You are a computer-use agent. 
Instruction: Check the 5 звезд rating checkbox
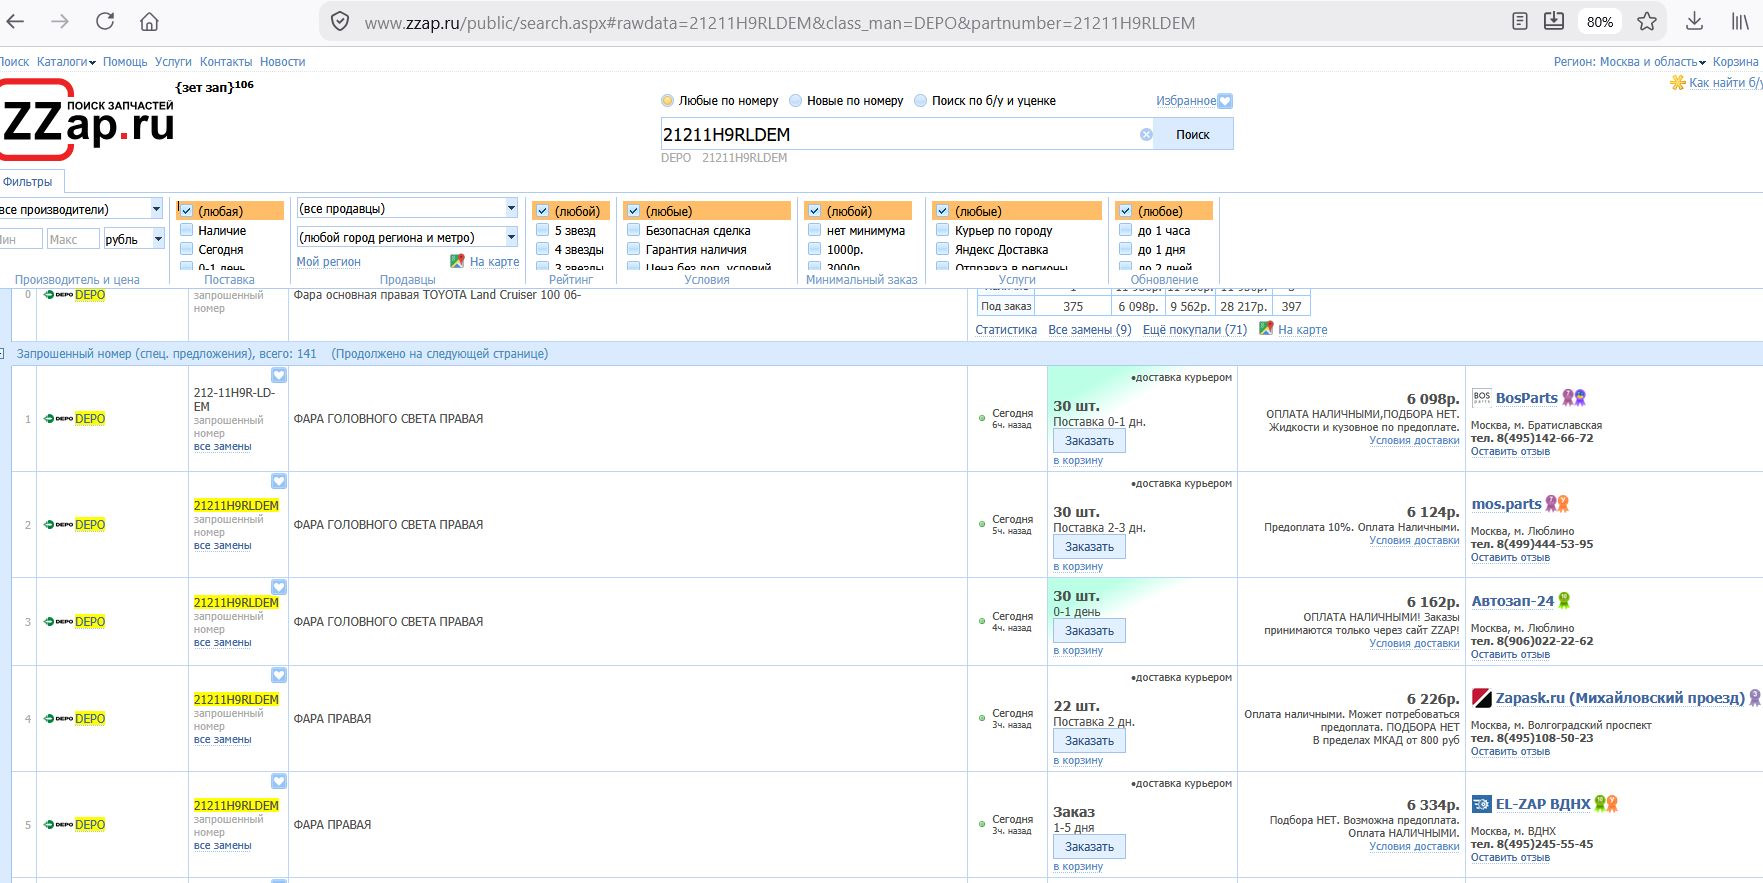[x=542, y=230]
